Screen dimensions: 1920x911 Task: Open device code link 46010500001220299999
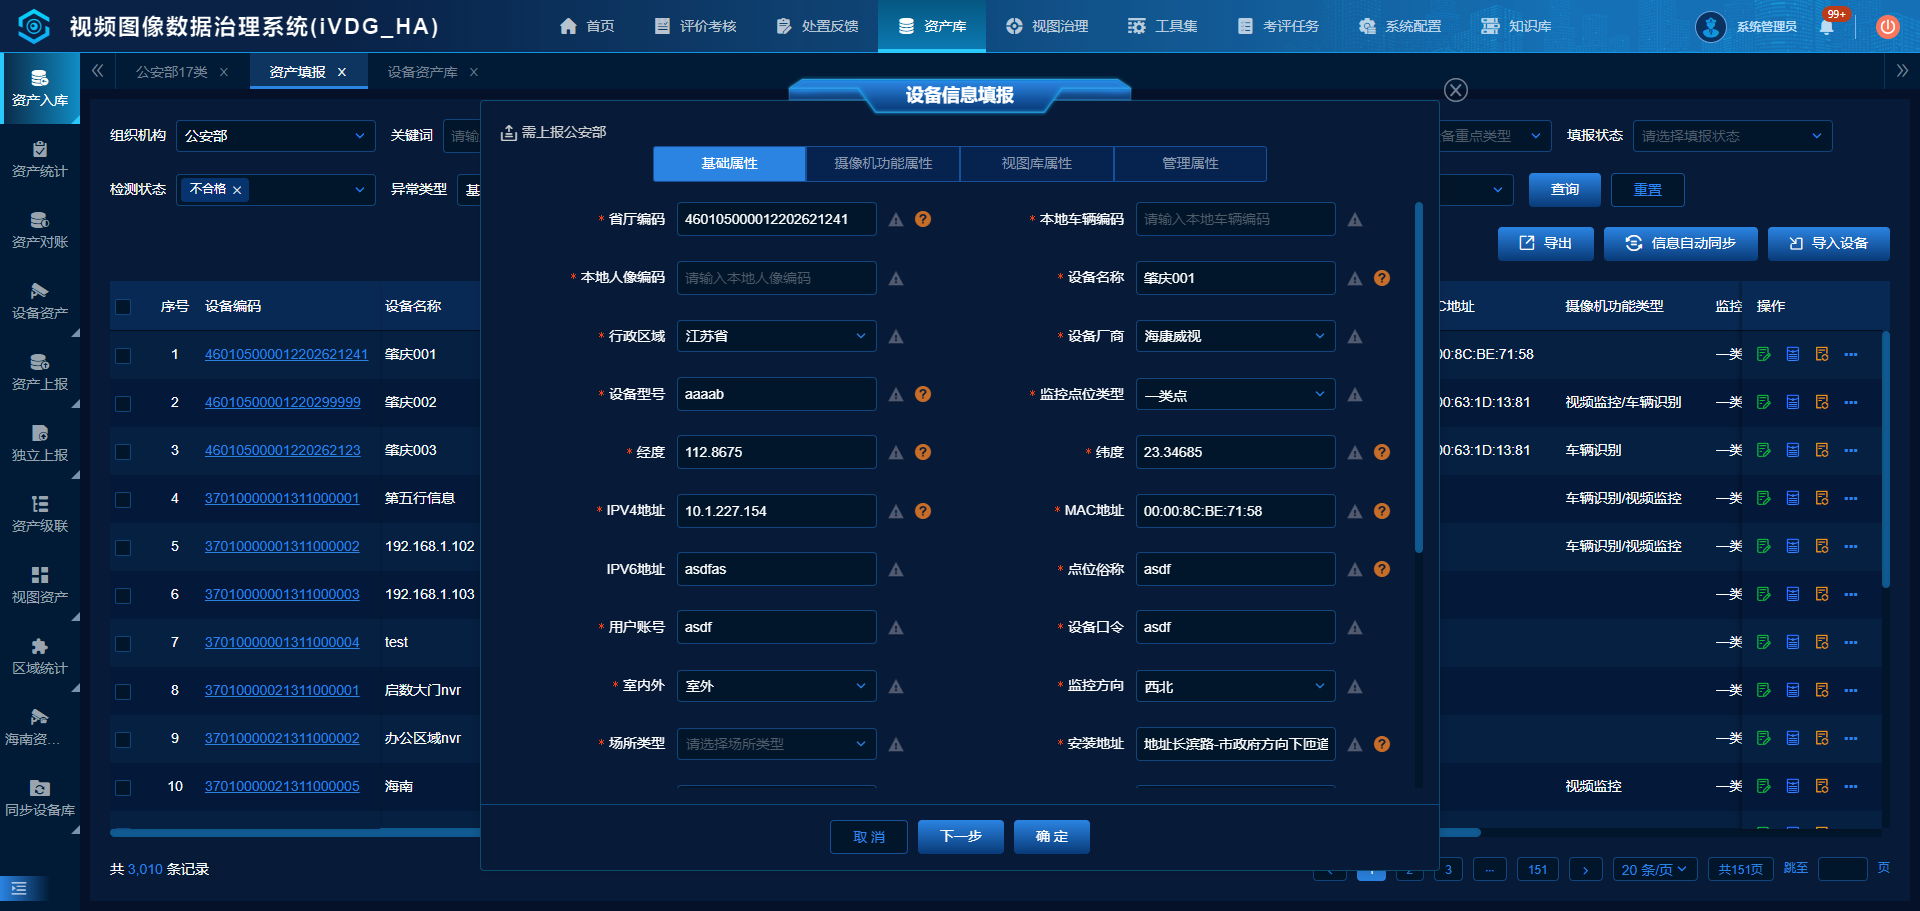pos(283,402)
